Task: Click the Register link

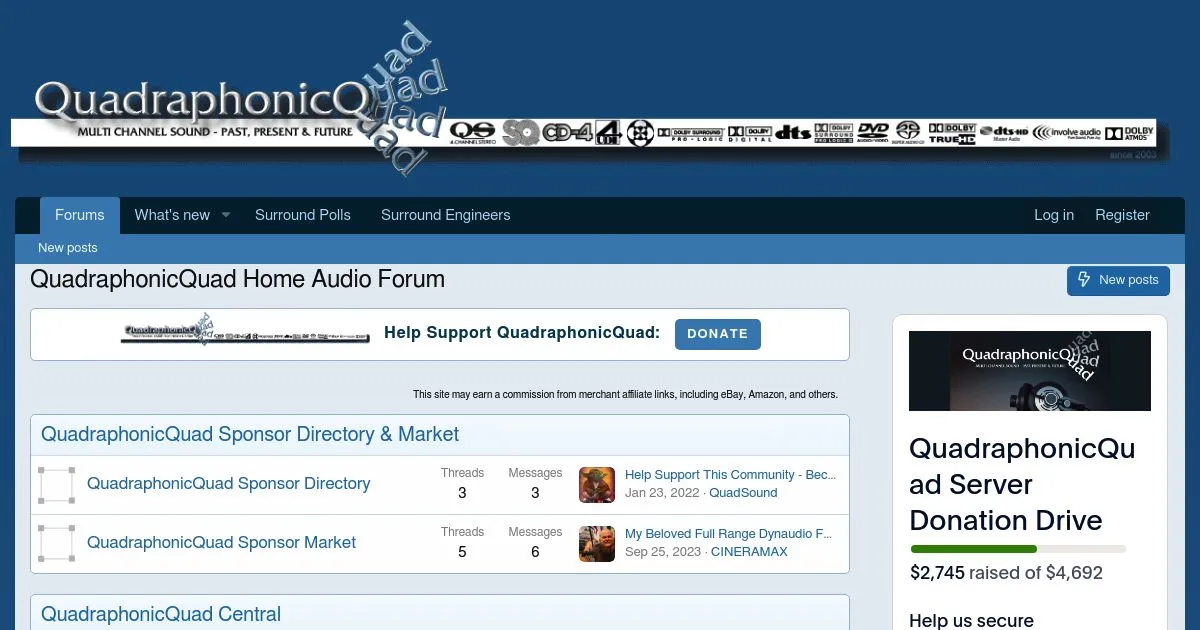Action: (x=1122, y=215)
